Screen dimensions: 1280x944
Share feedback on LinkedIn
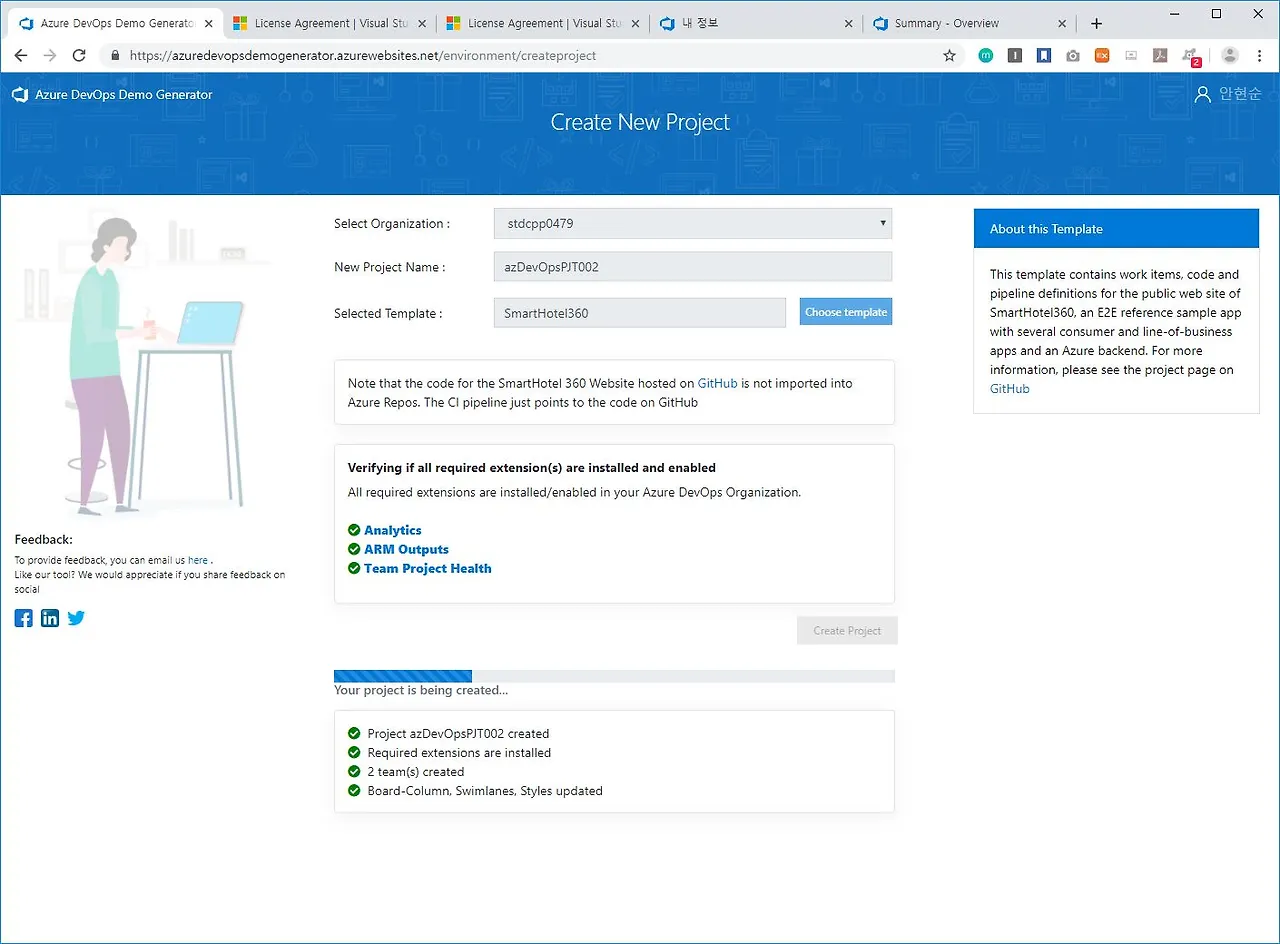point(50,618)
